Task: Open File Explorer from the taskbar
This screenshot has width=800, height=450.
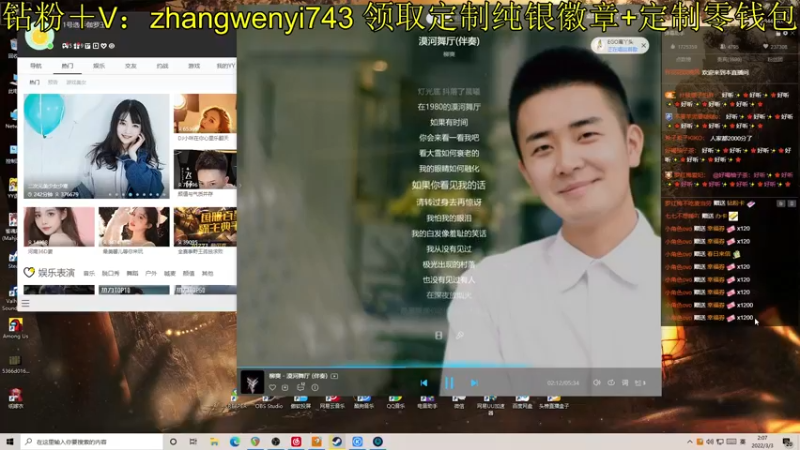Action: pyautogui.click(x=214, y=441)
